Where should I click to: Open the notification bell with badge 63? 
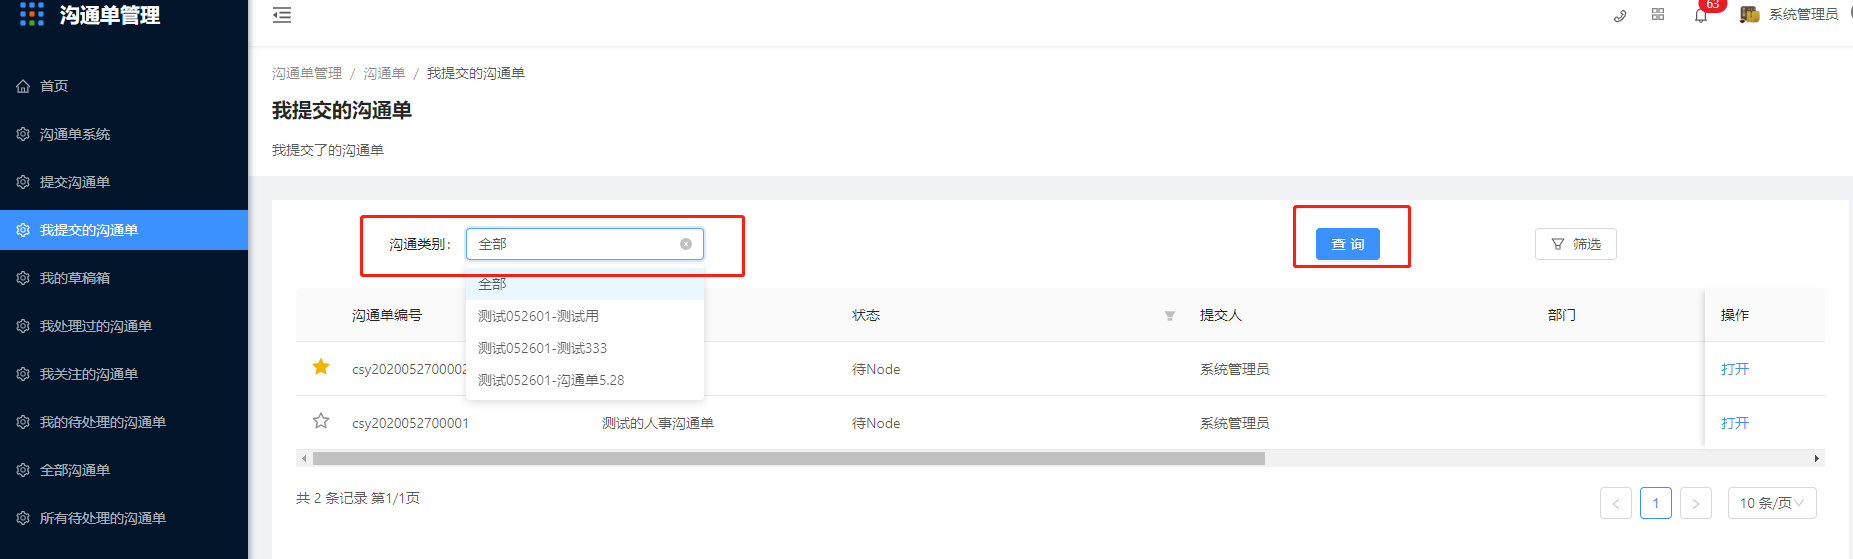click(1701, 15)
